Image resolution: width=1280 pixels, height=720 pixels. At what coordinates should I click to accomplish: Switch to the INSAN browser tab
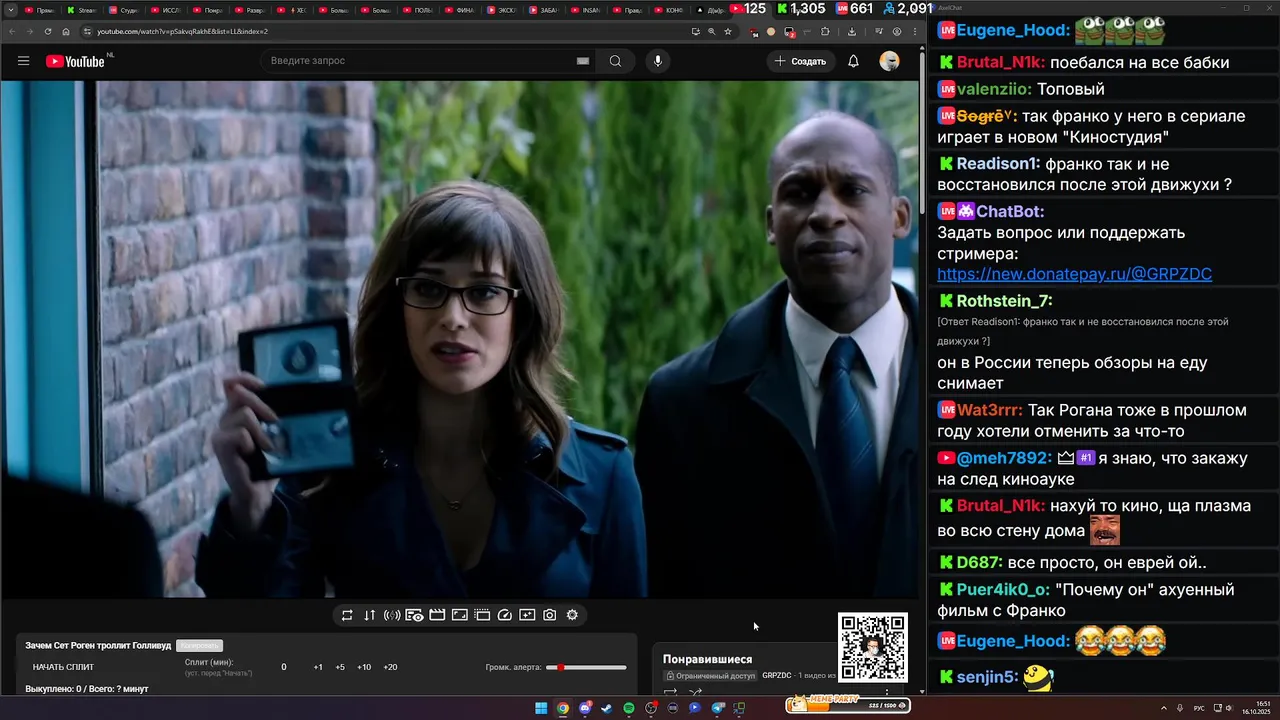point(585,10)
